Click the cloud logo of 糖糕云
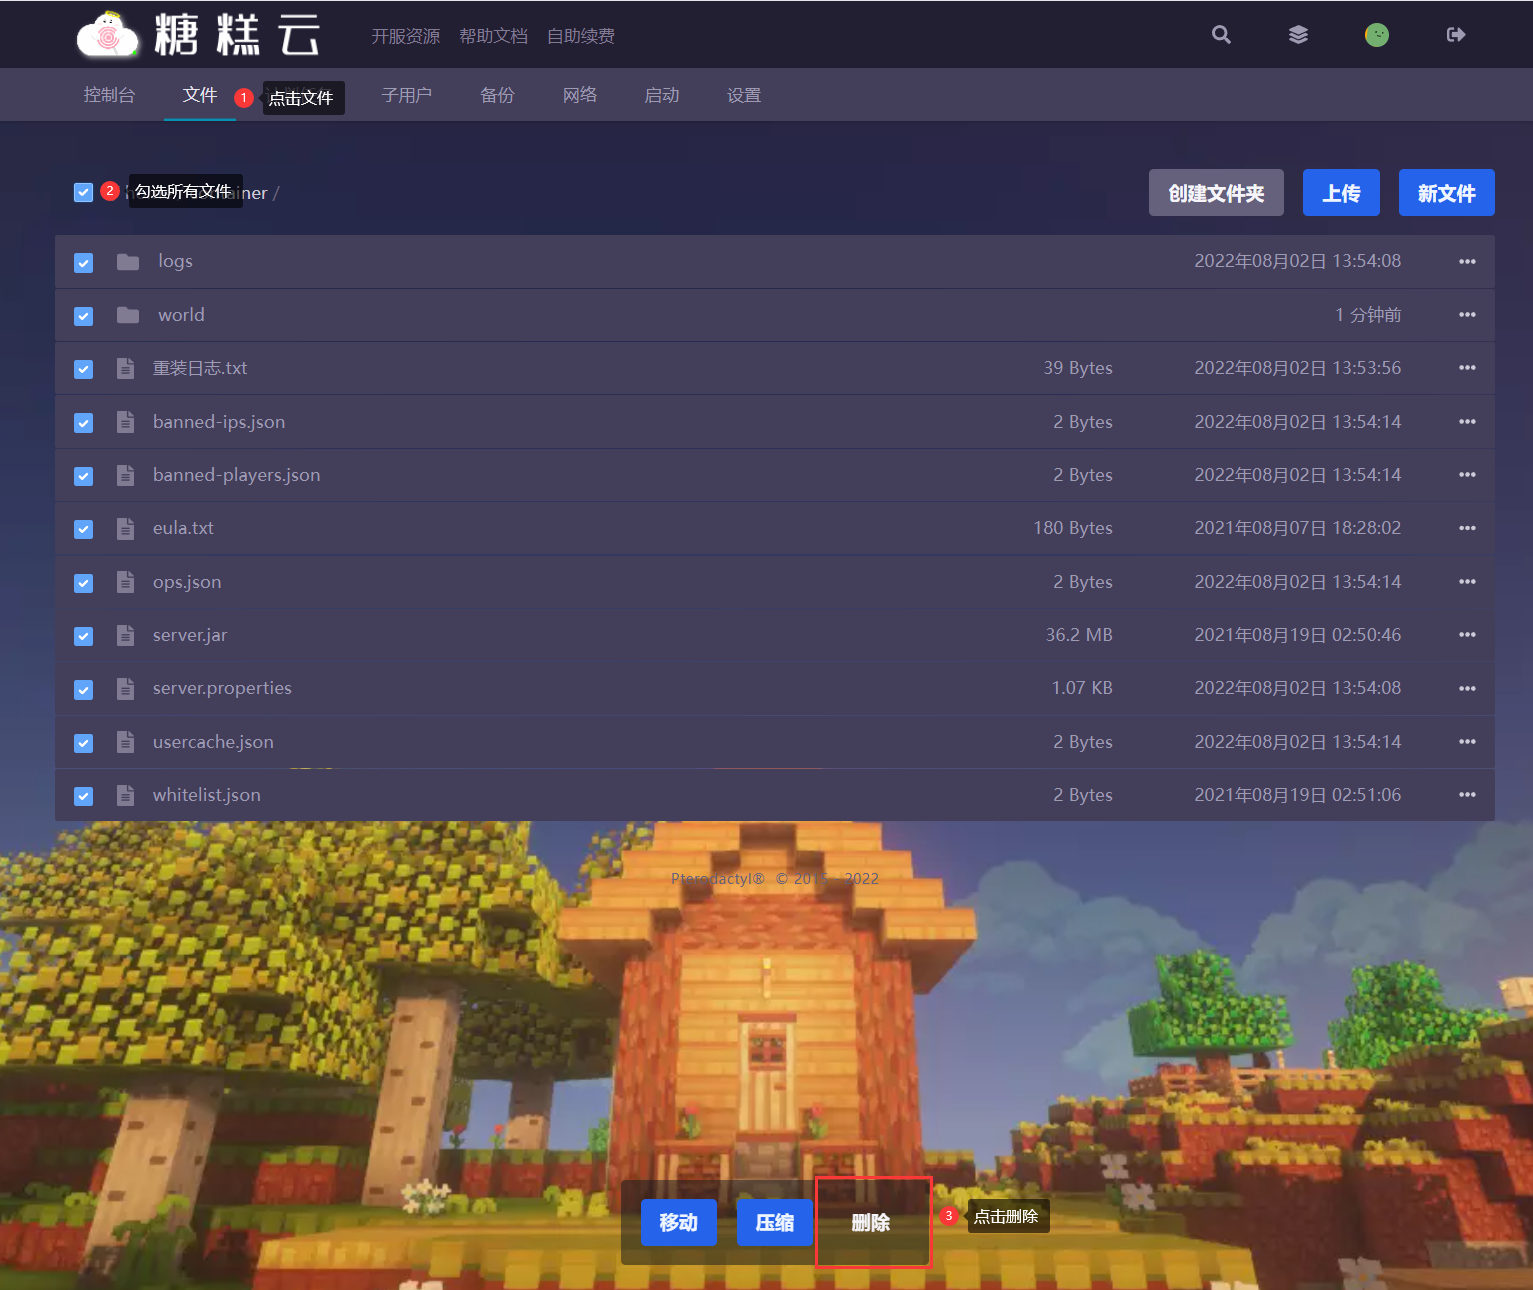 pyautogui.click(x=107, y=35)
